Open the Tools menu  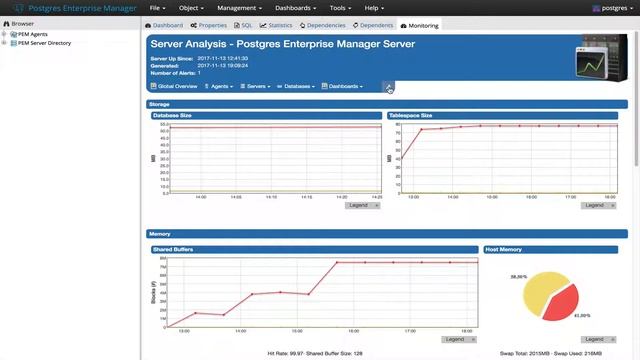340,8
